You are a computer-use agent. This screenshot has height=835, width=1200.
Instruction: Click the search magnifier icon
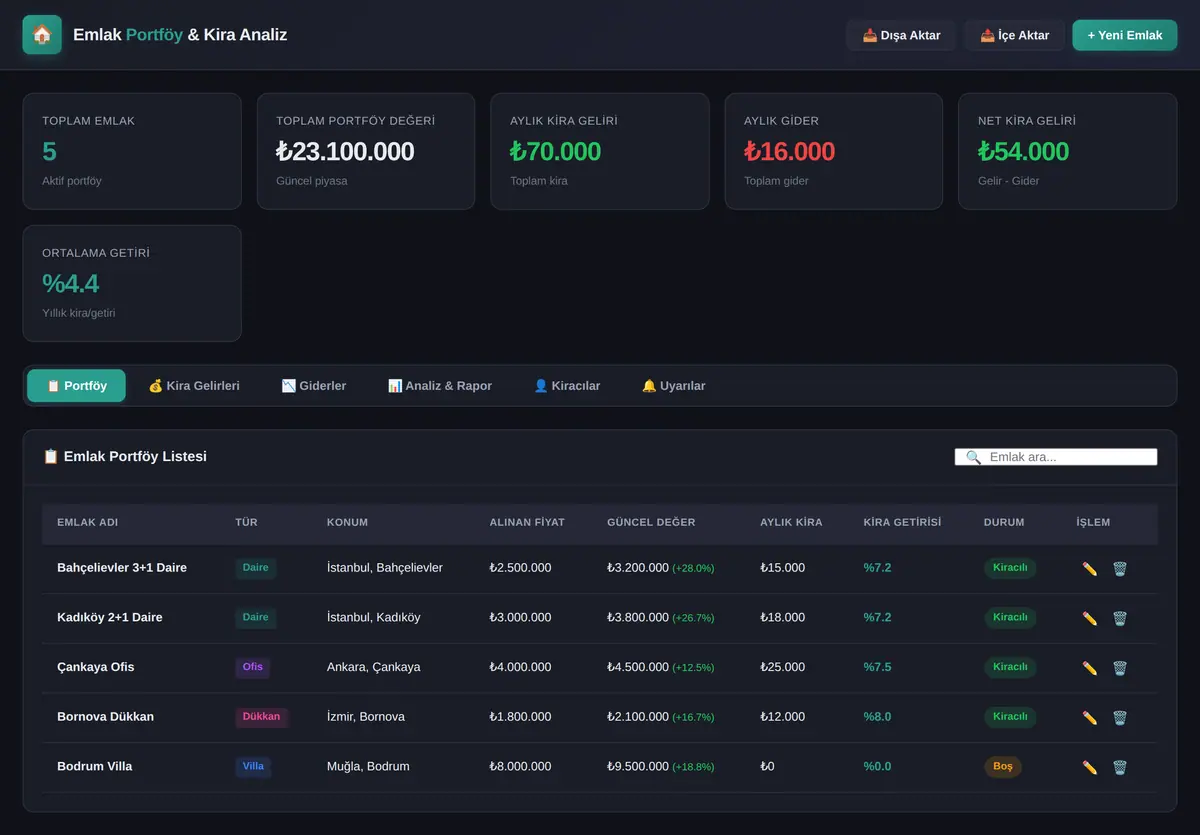973,457
